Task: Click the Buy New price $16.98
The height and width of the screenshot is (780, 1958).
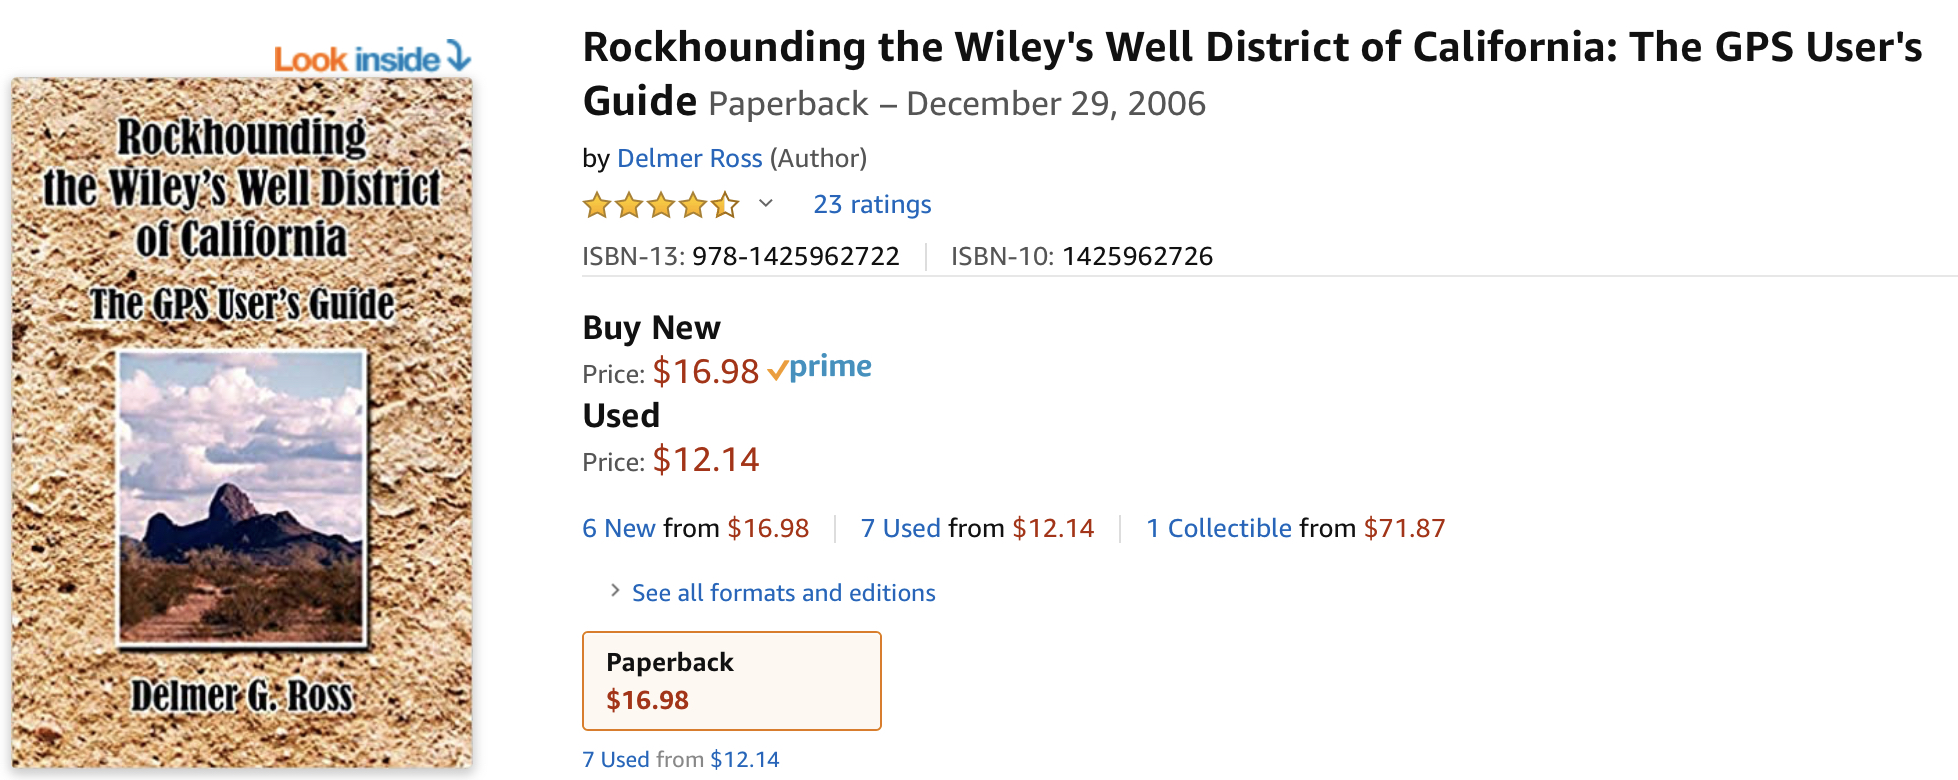Action: tap(706, 372)
